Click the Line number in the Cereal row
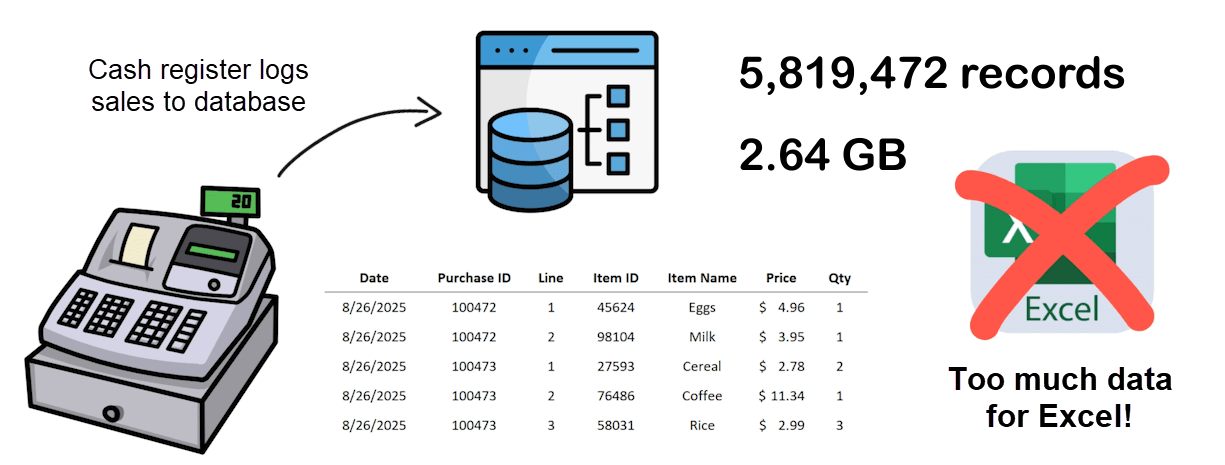 [551, 366]
